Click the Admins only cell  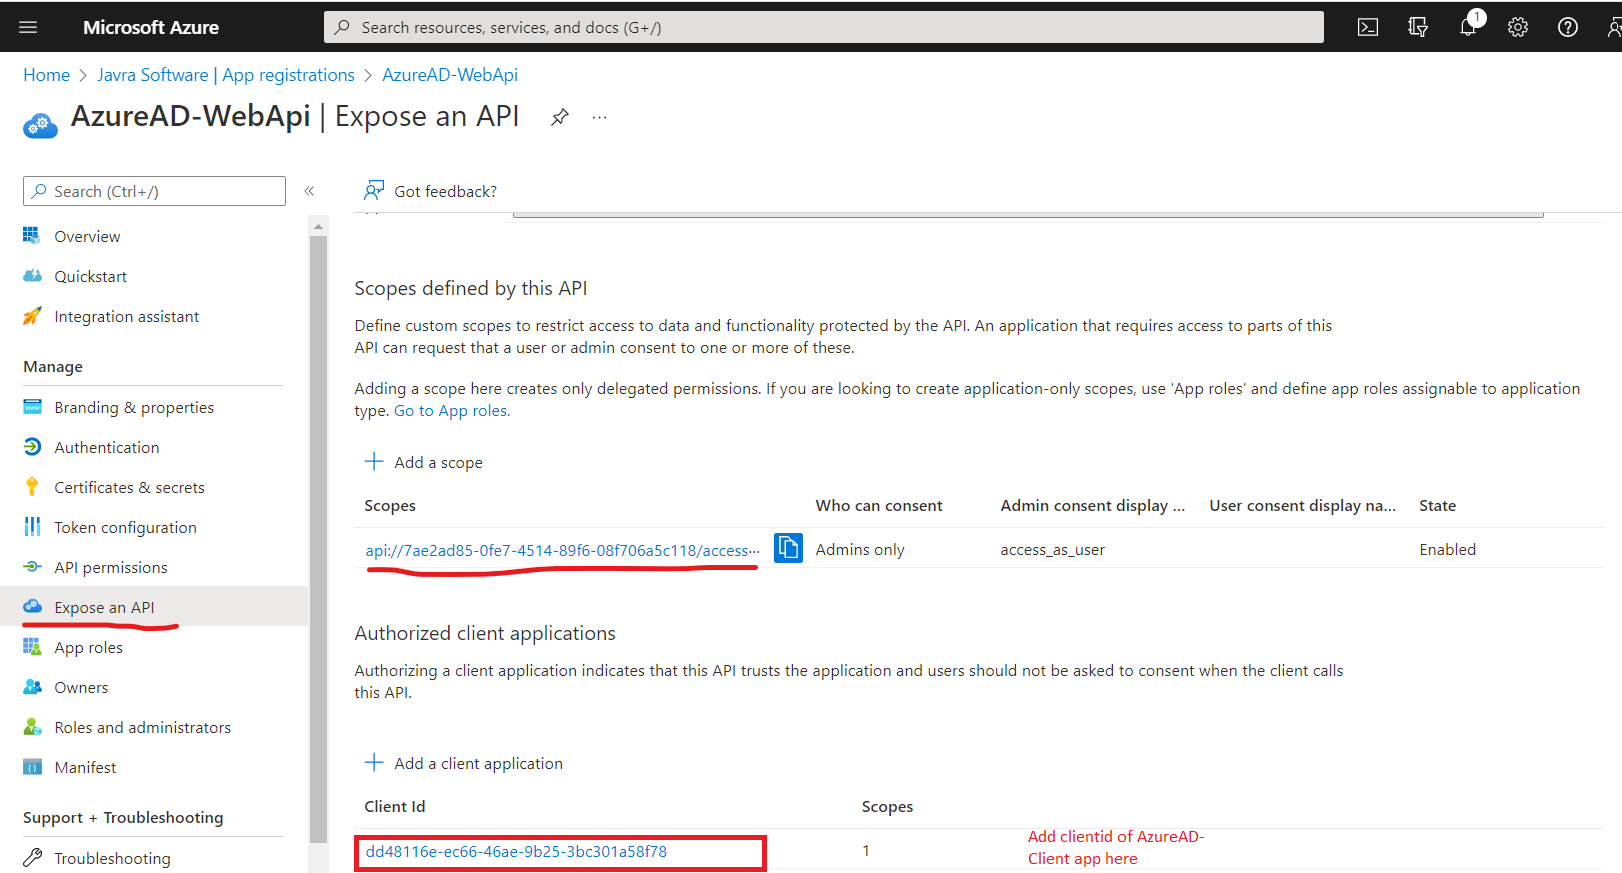point(860,549)
